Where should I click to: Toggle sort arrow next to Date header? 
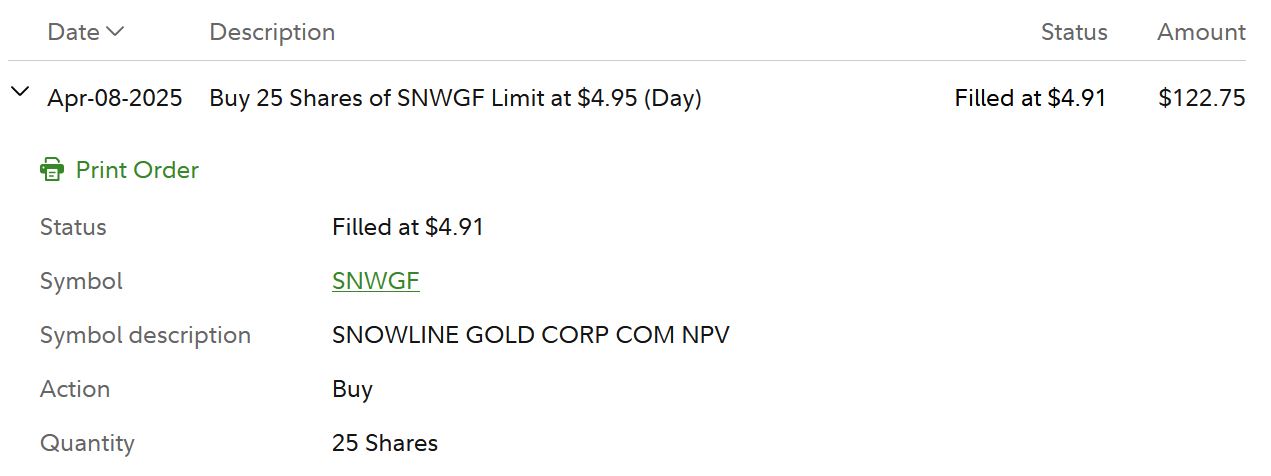pos(115,32)
